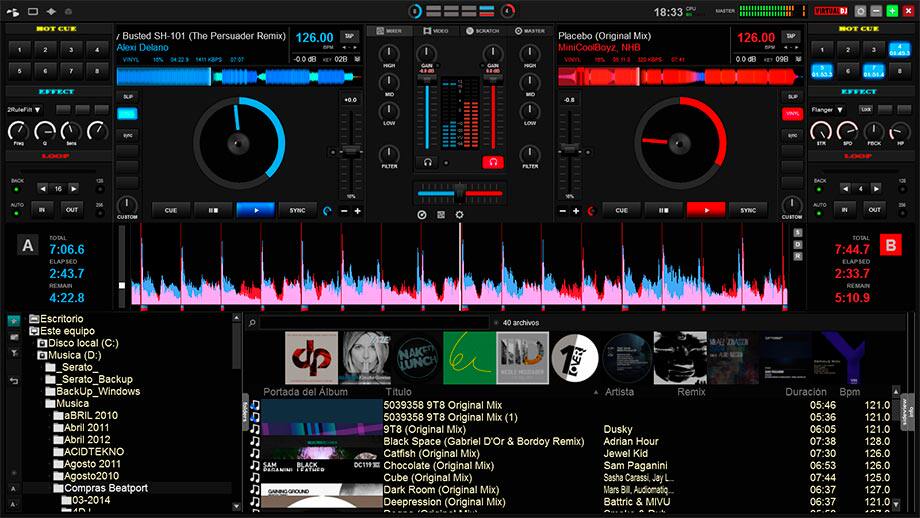
Task: Click the Escritorio desktop folder icon
Action: point(34,319)
